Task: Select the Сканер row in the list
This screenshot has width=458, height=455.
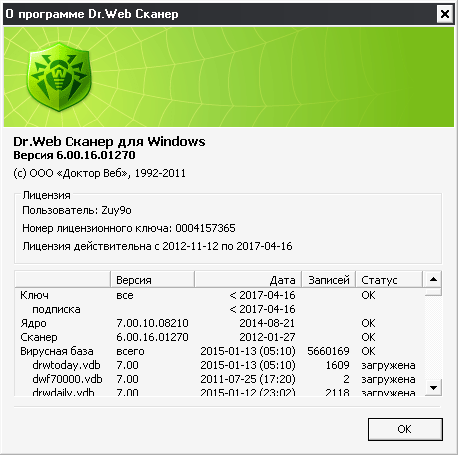Action: click(x=220, y=337)
